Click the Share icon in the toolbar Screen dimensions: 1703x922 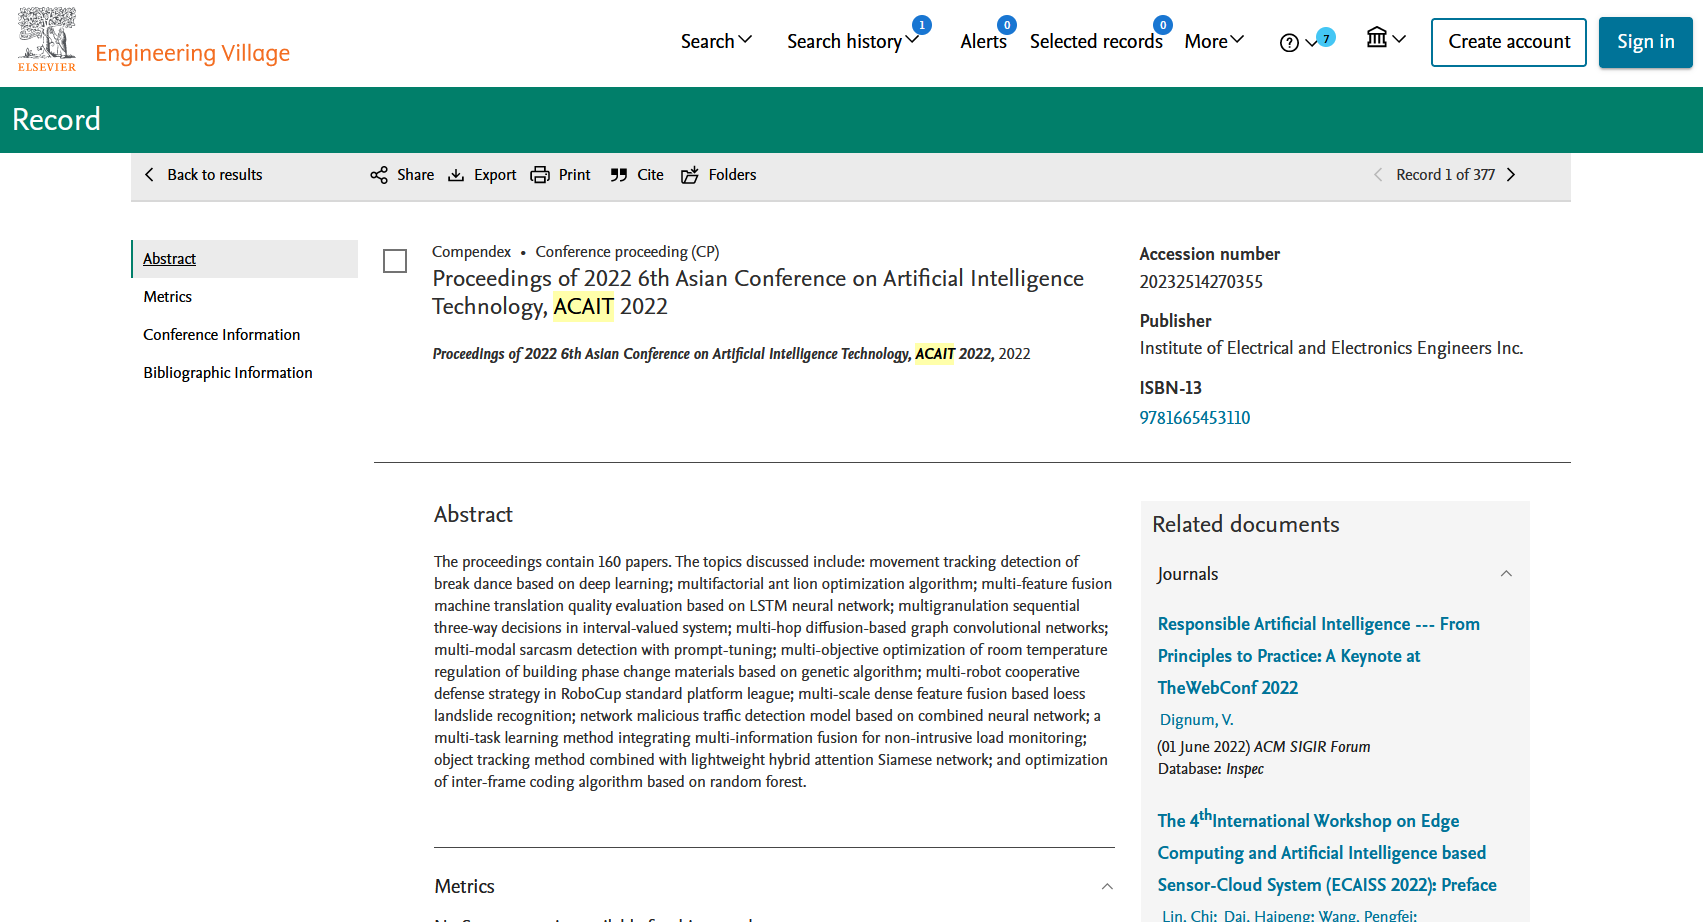click(379, 175)
